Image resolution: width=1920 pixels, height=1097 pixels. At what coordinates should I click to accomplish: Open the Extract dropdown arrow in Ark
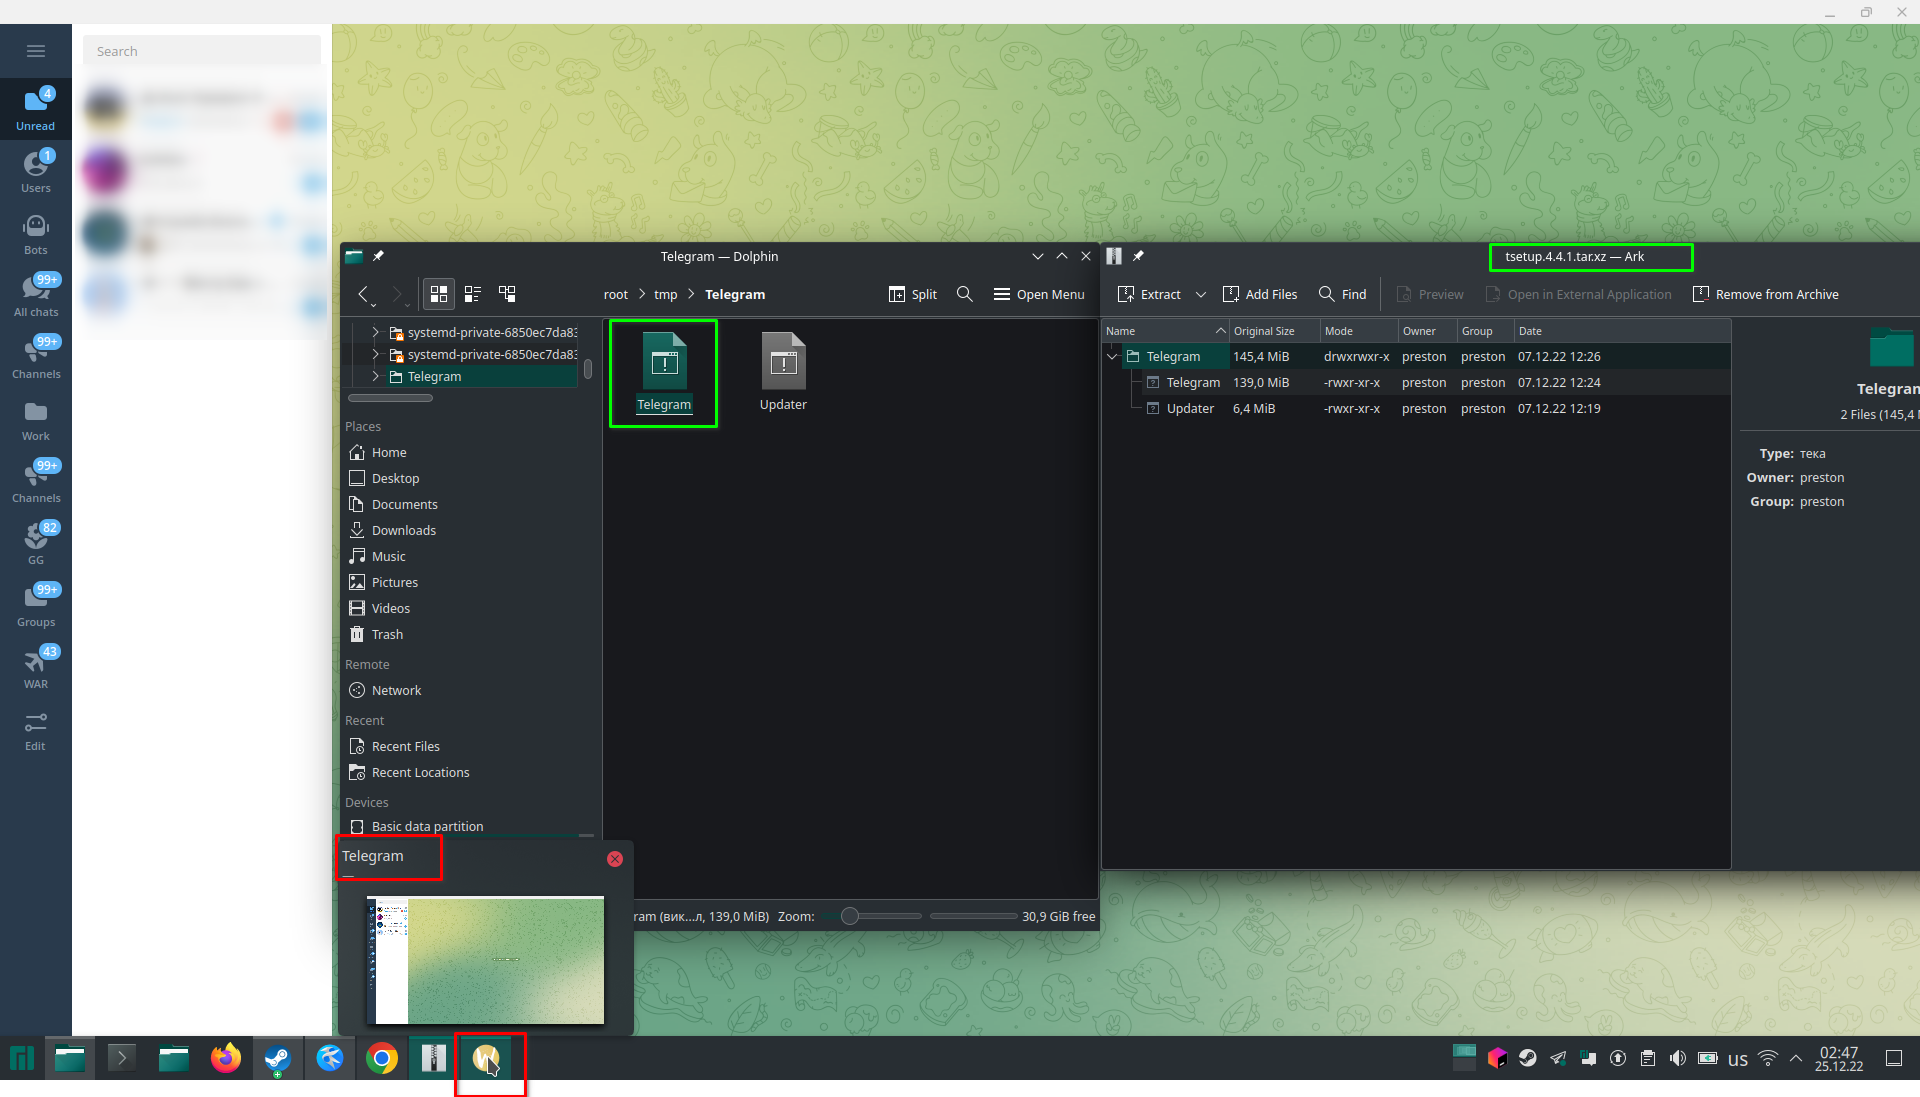[x=1201, y=294]
